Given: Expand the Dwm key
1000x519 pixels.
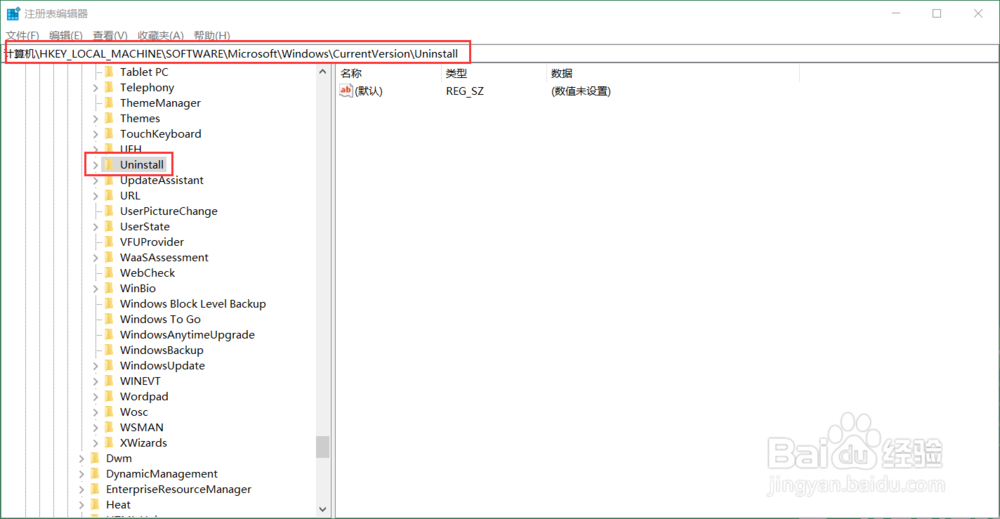Looking at the screenshot, I should [82, 458].
